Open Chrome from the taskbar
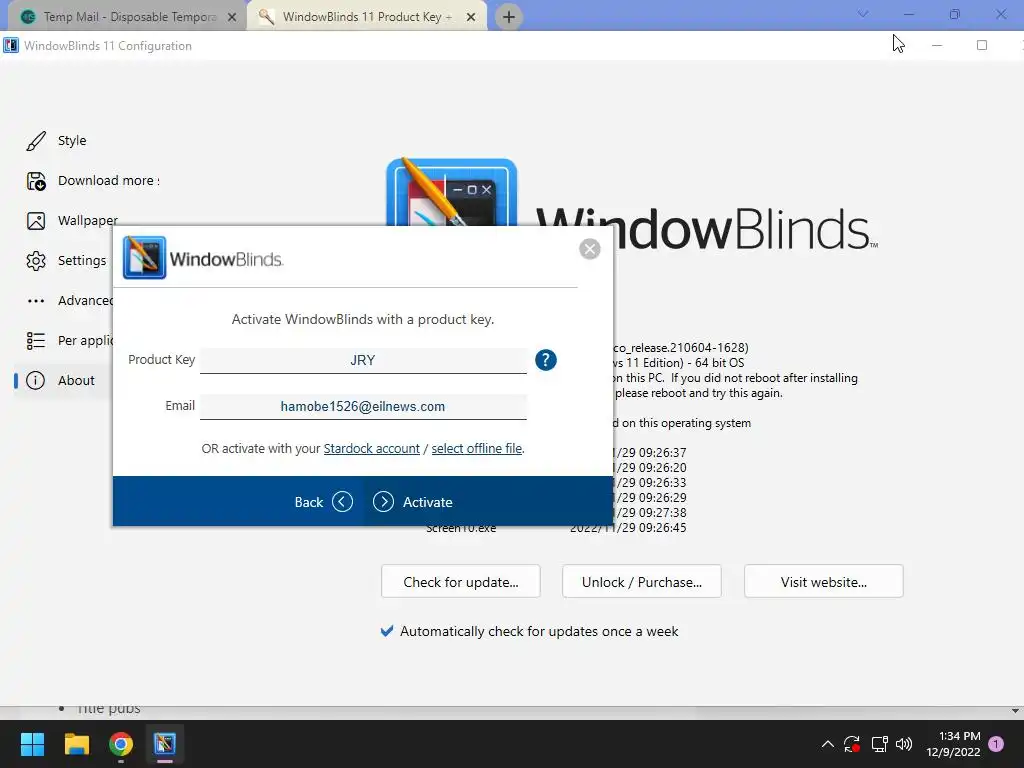Screen dimensions: 1024x768 point(121,744)
